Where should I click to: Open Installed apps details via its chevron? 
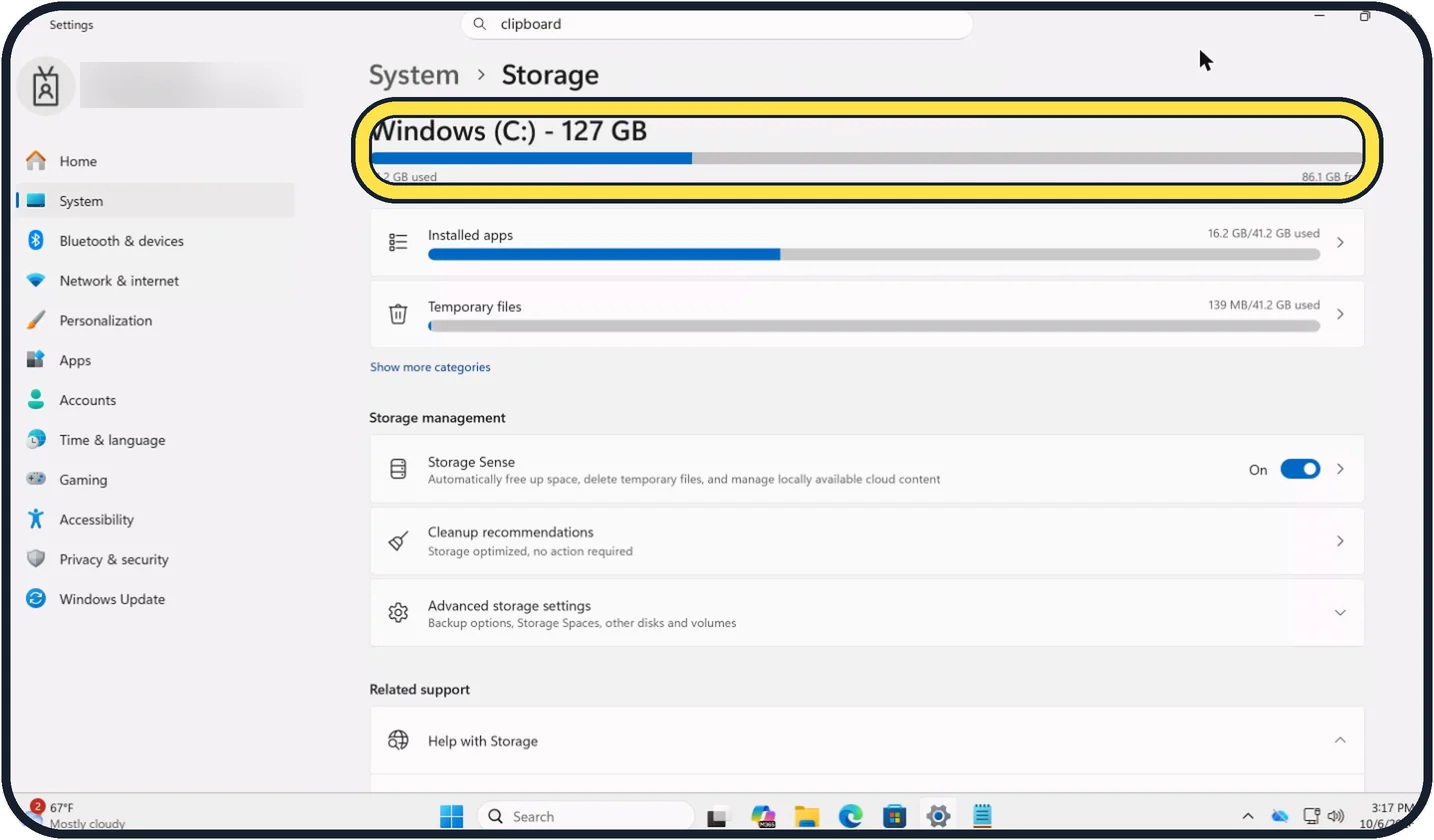1340,242
